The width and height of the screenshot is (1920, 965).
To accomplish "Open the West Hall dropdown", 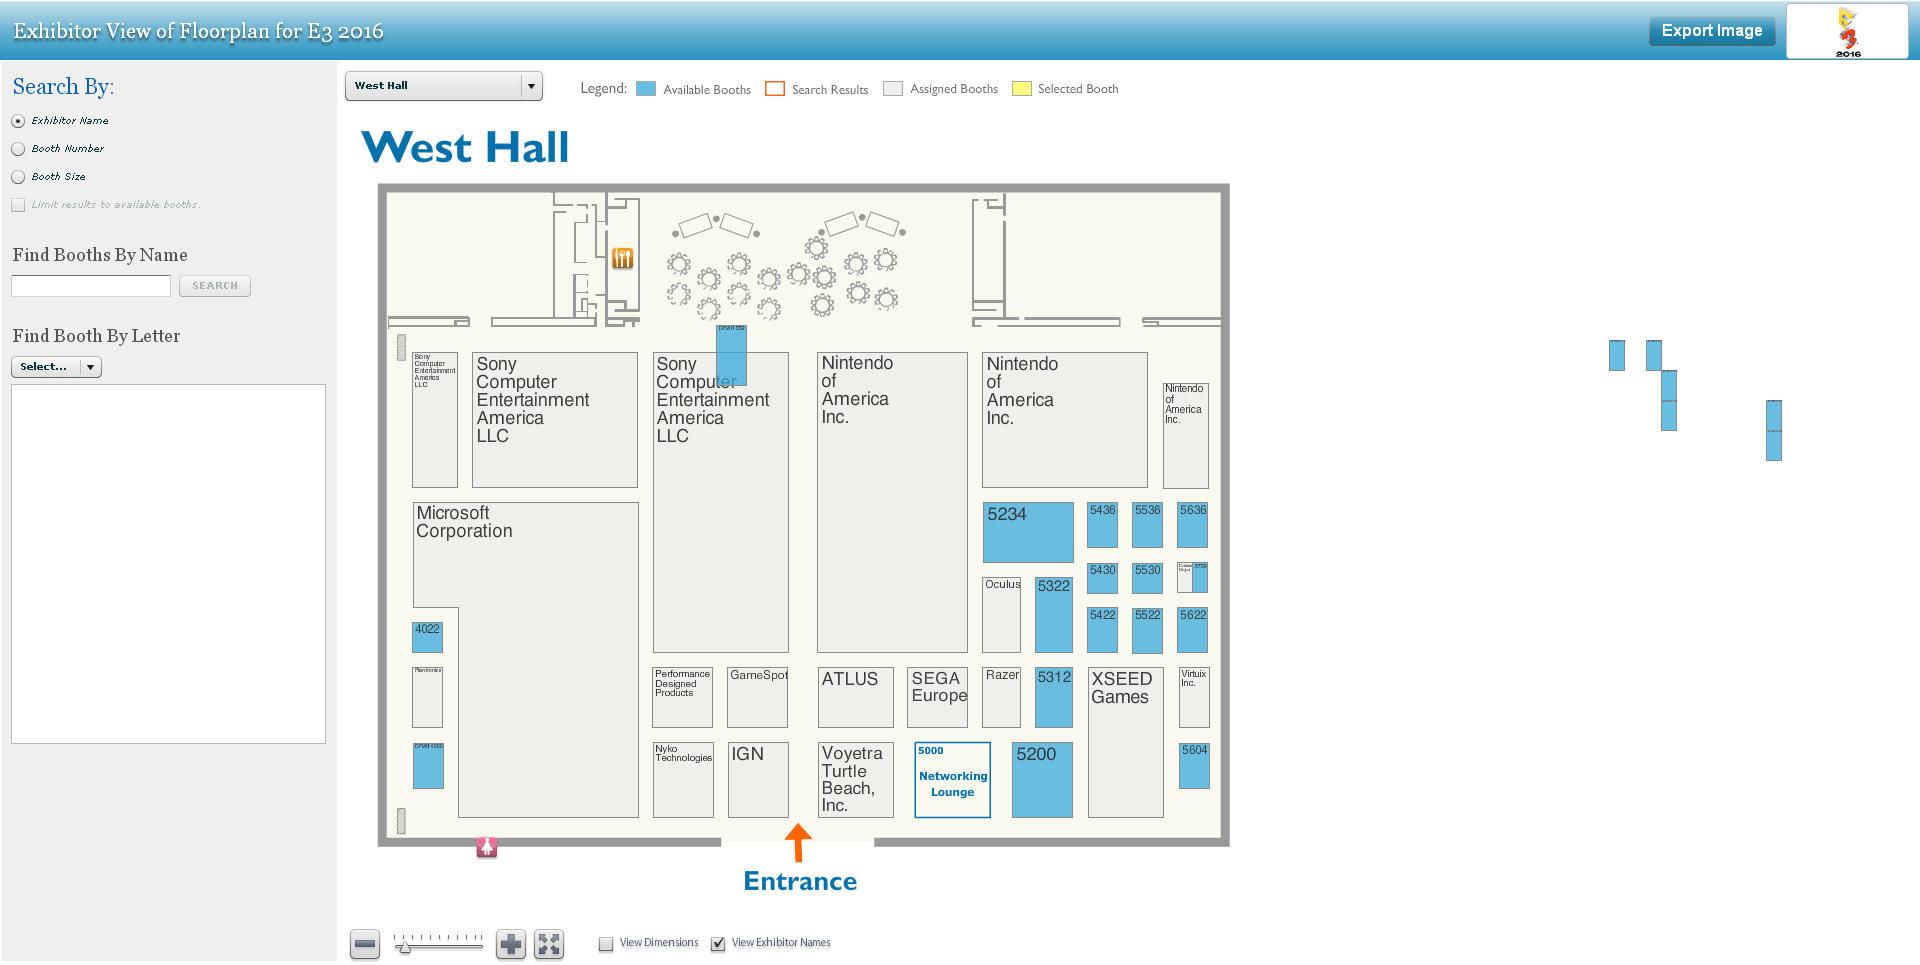I will 443,86.
